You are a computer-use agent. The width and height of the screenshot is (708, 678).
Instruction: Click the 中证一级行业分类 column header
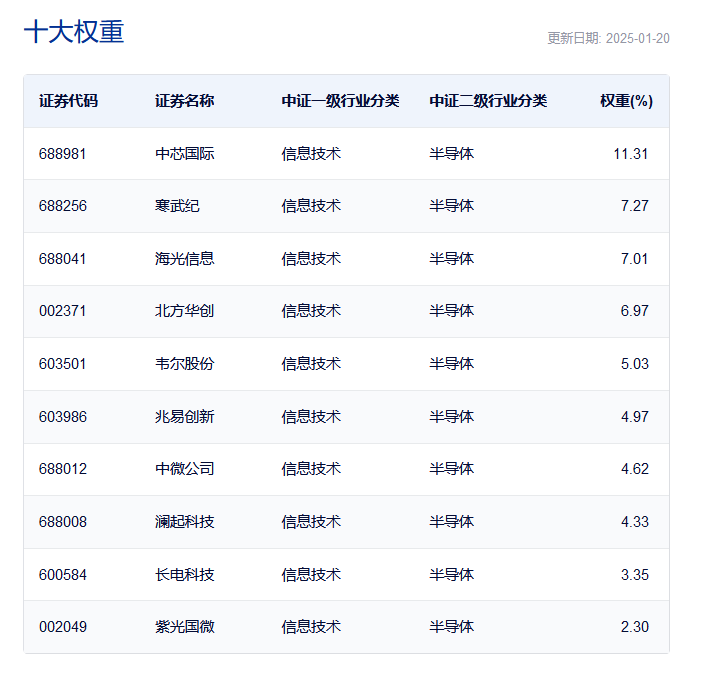340,101
